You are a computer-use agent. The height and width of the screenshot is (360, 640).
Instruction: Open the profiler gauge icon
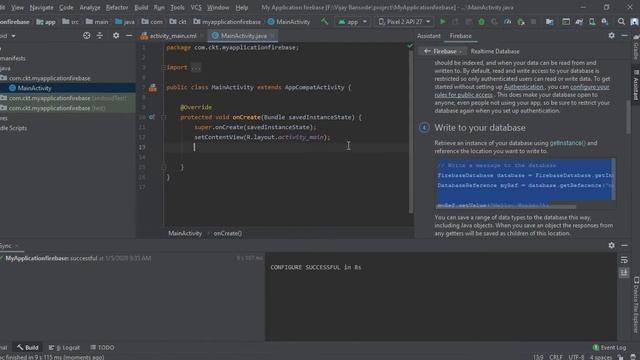click(x=507, y=22)
